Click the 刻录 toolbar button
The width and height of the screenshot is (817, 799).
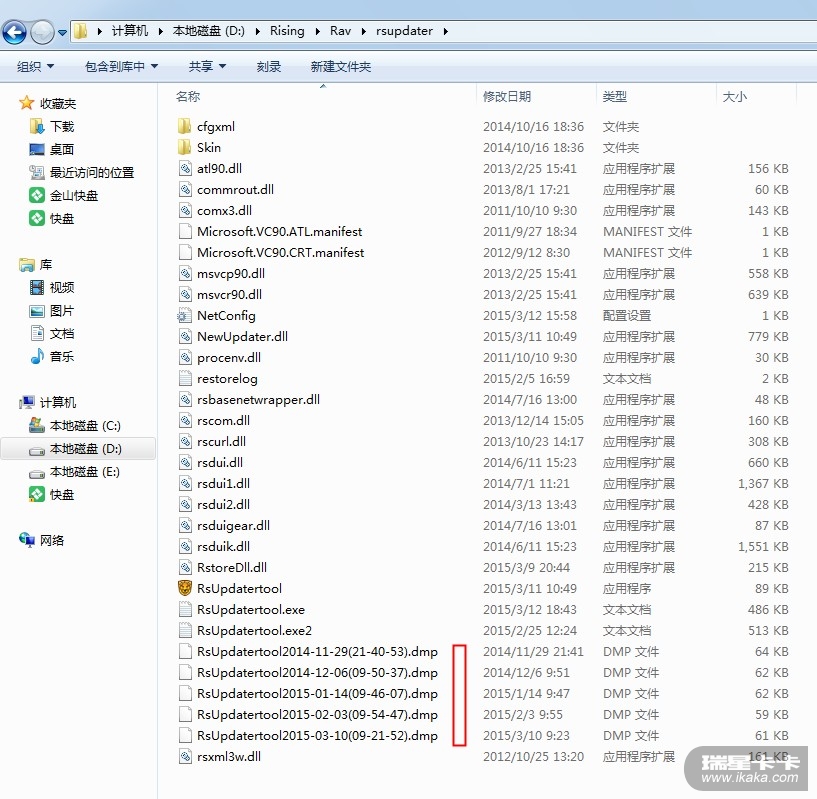coord(269,66)
